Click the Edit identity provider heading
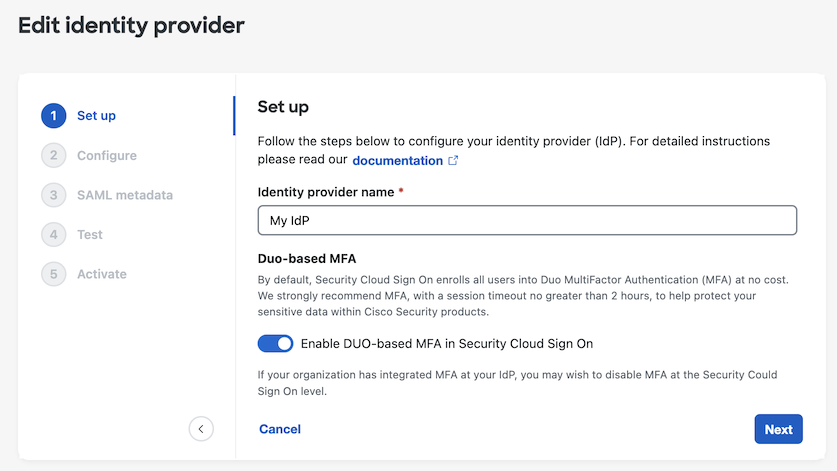 point(131,25)
